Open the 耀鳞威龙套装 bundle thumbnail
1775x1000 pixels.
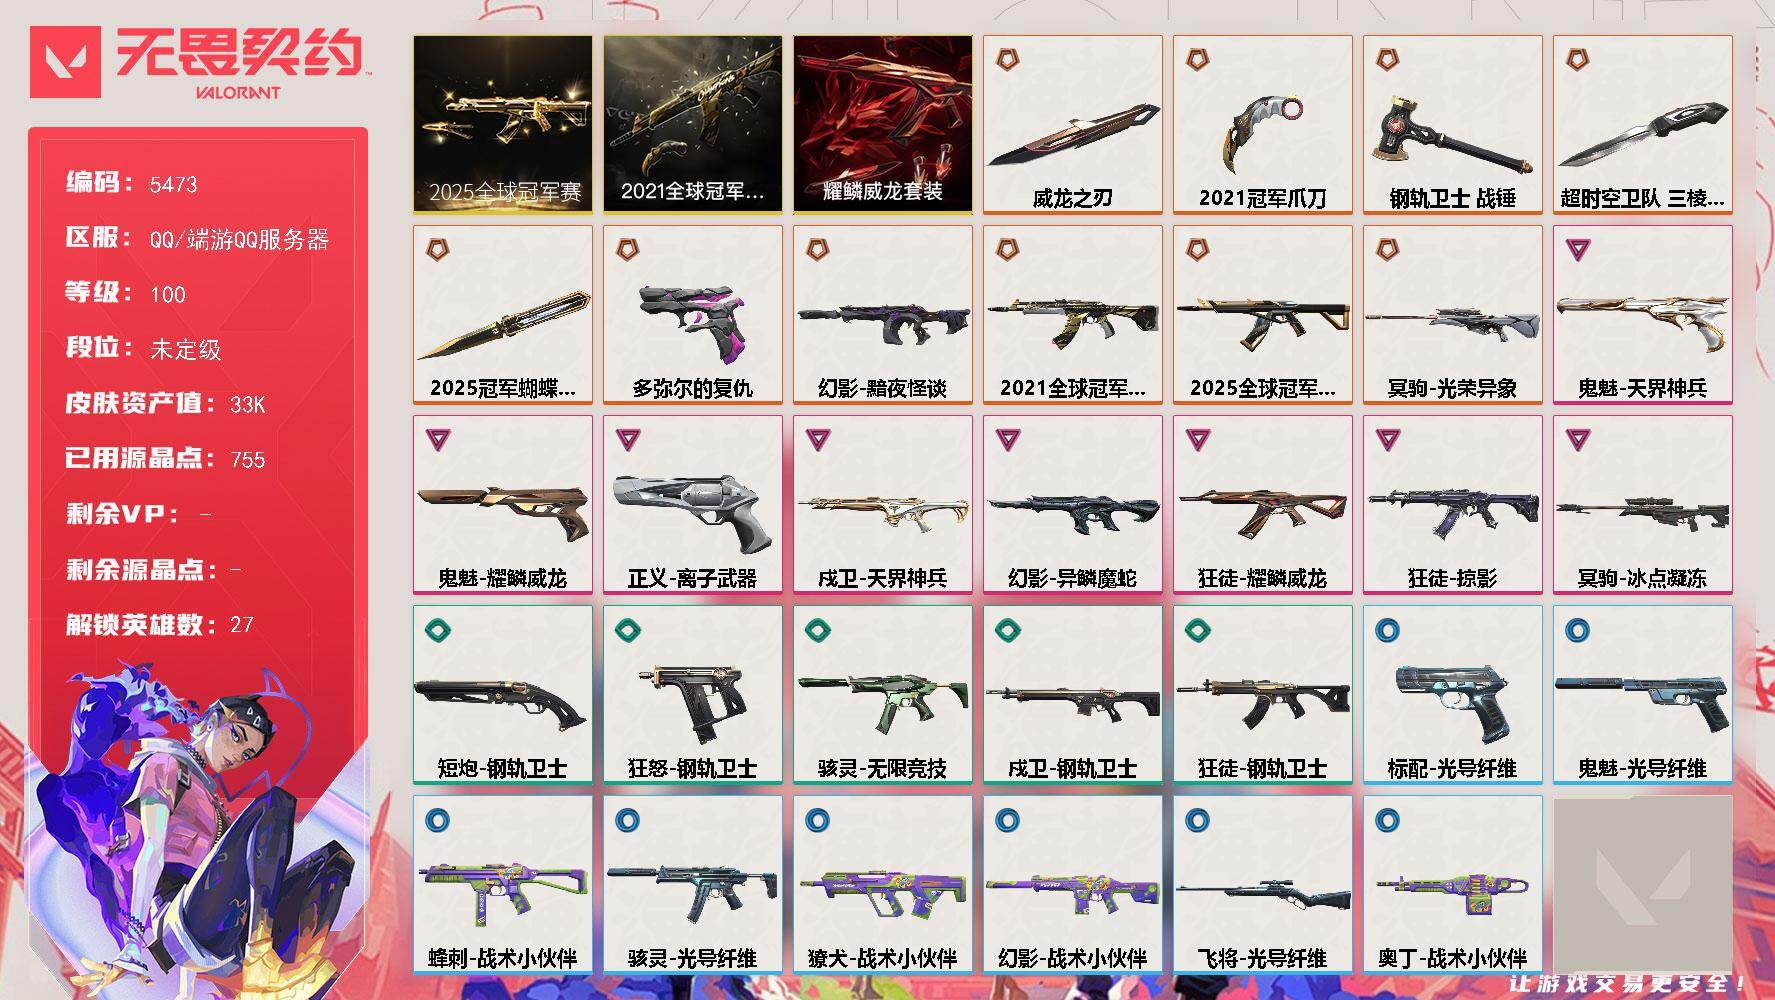point(882,125)
